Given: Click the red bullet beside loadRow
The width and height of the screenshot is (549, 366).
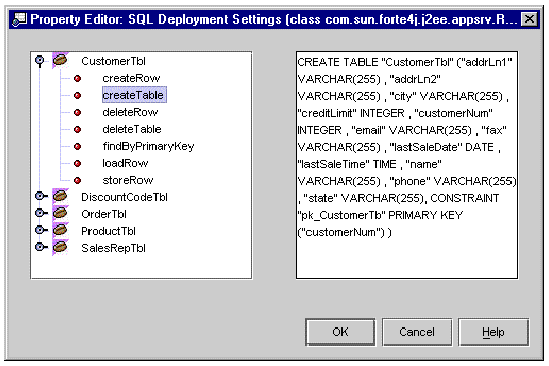Looking at the screenshot, I should (x=77, y=163).
